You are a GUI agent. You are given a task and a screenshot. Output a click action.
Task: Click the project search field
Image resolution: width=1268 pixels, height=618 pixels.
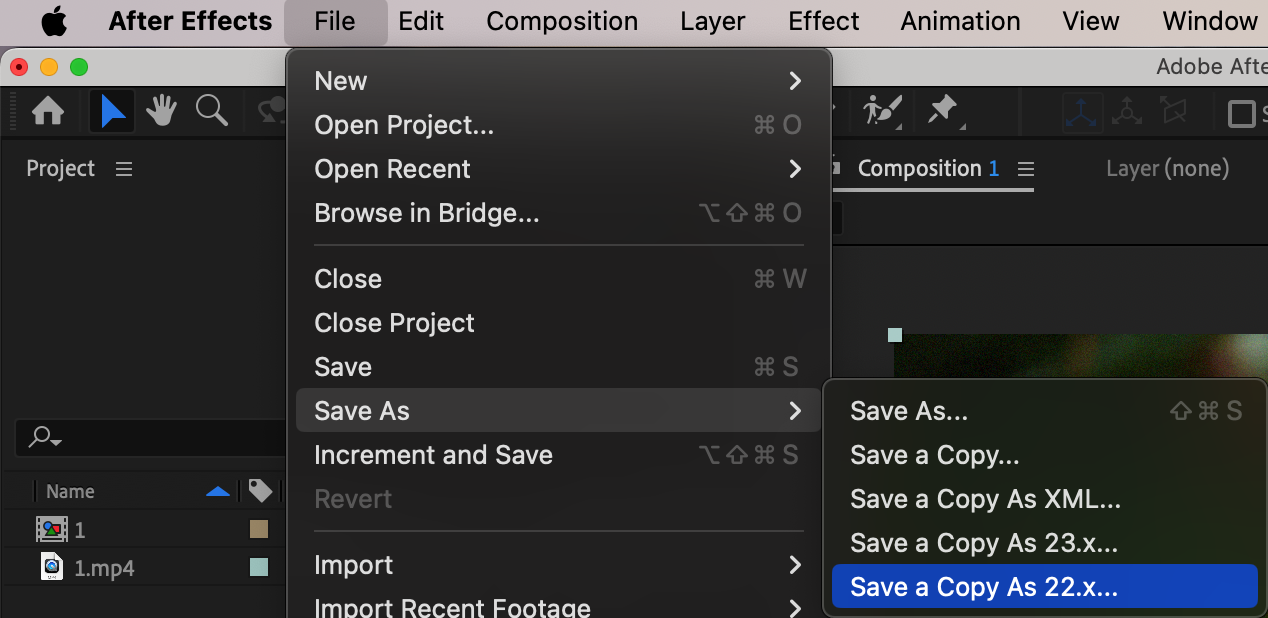pos(150,437)
